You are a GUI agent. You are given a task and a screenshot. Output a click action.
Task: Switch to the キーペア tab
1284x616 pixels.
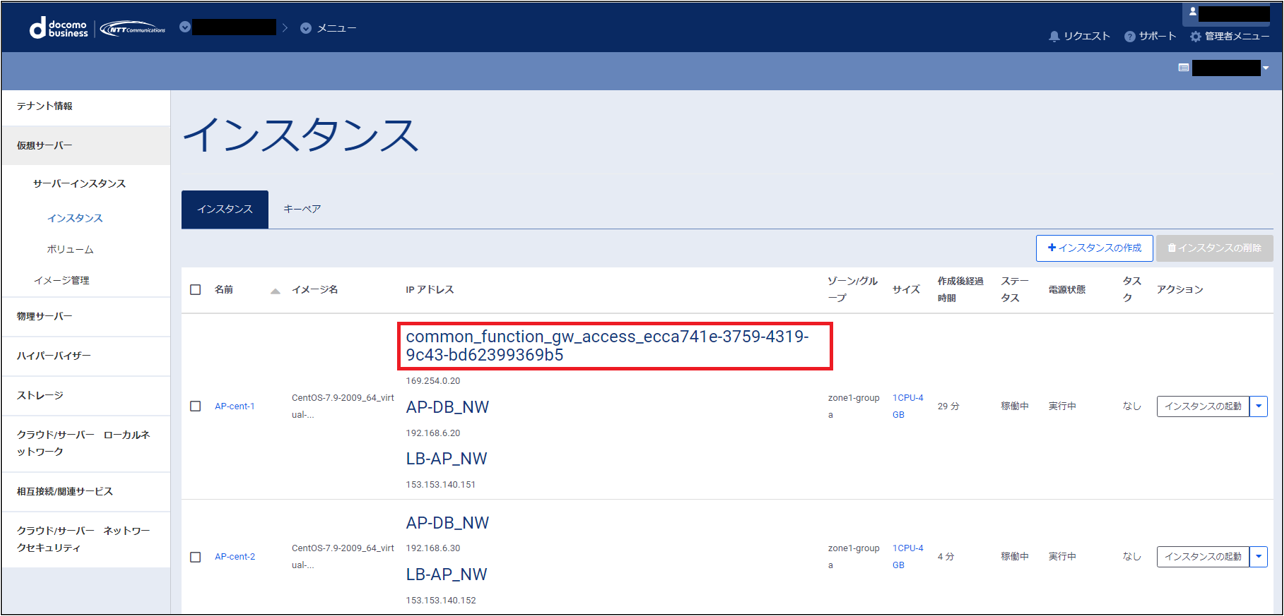[x=302, y=209]
